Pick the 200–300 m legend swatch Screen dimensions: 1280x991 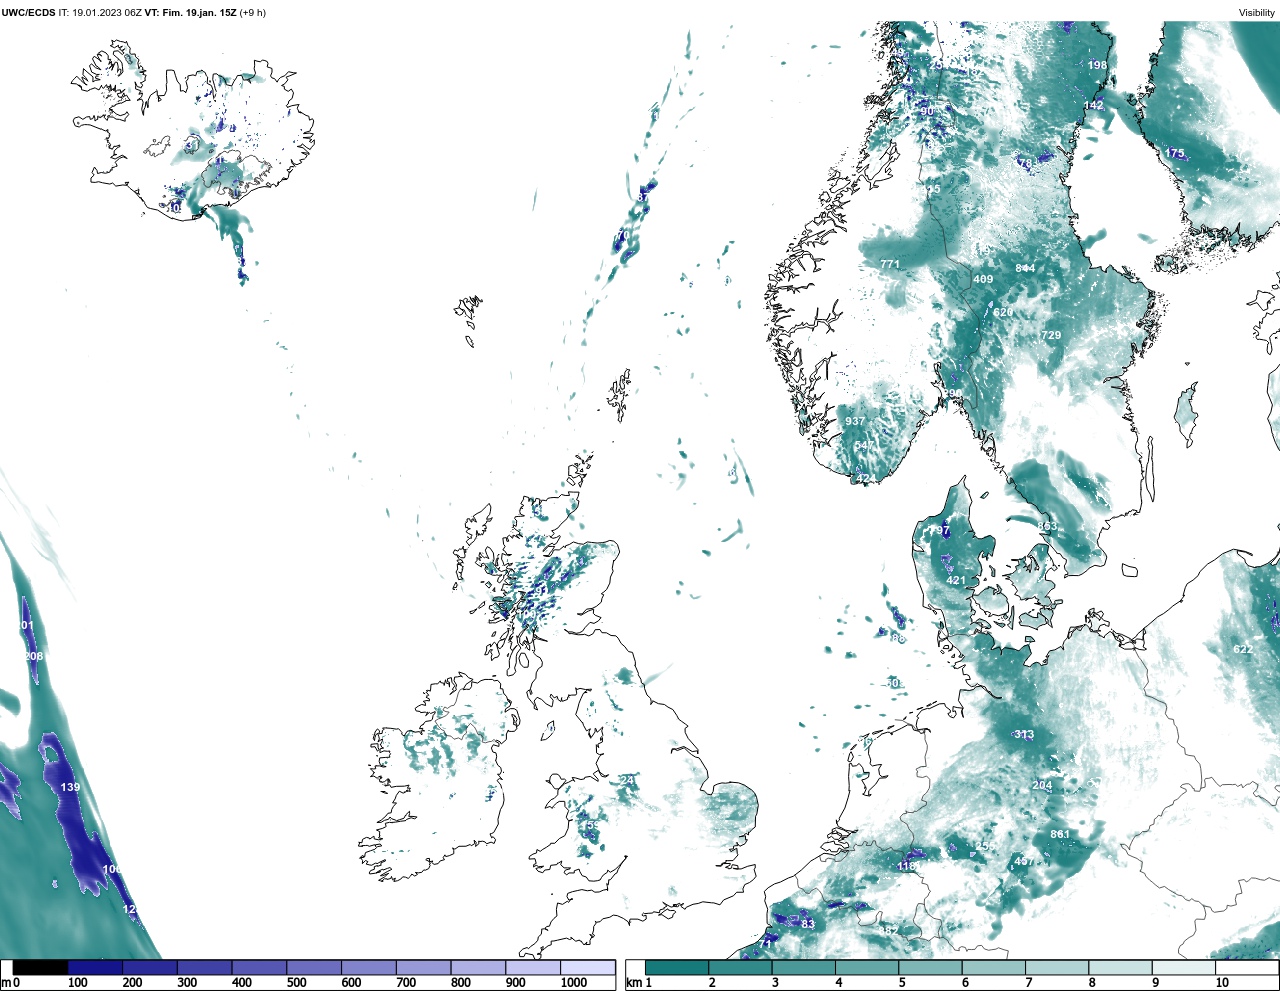(x=150, y=968)
